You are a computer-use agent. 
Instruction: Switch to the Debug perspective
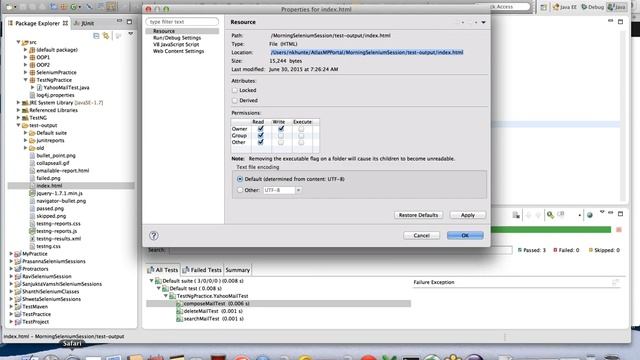[593, 7]
